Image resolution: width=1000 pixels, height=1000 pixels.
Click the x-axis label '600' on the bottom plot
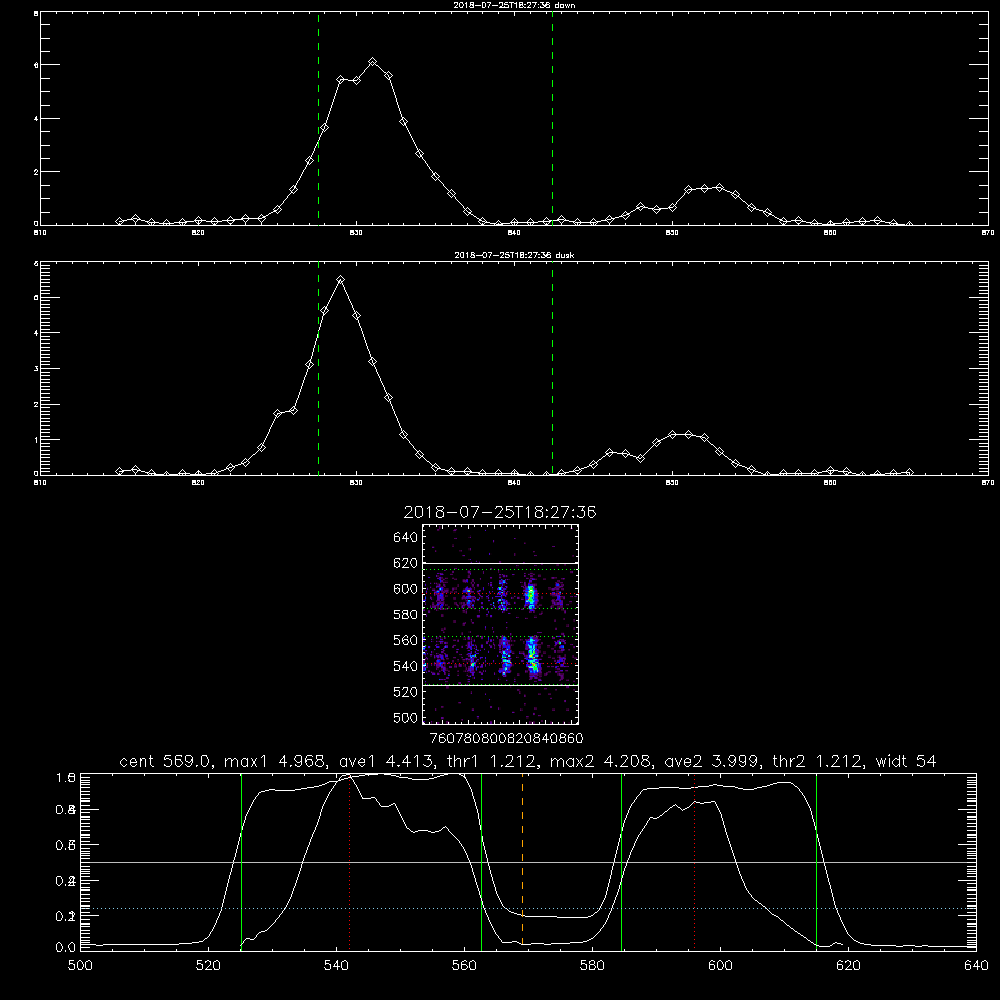(x=720, y=966)
